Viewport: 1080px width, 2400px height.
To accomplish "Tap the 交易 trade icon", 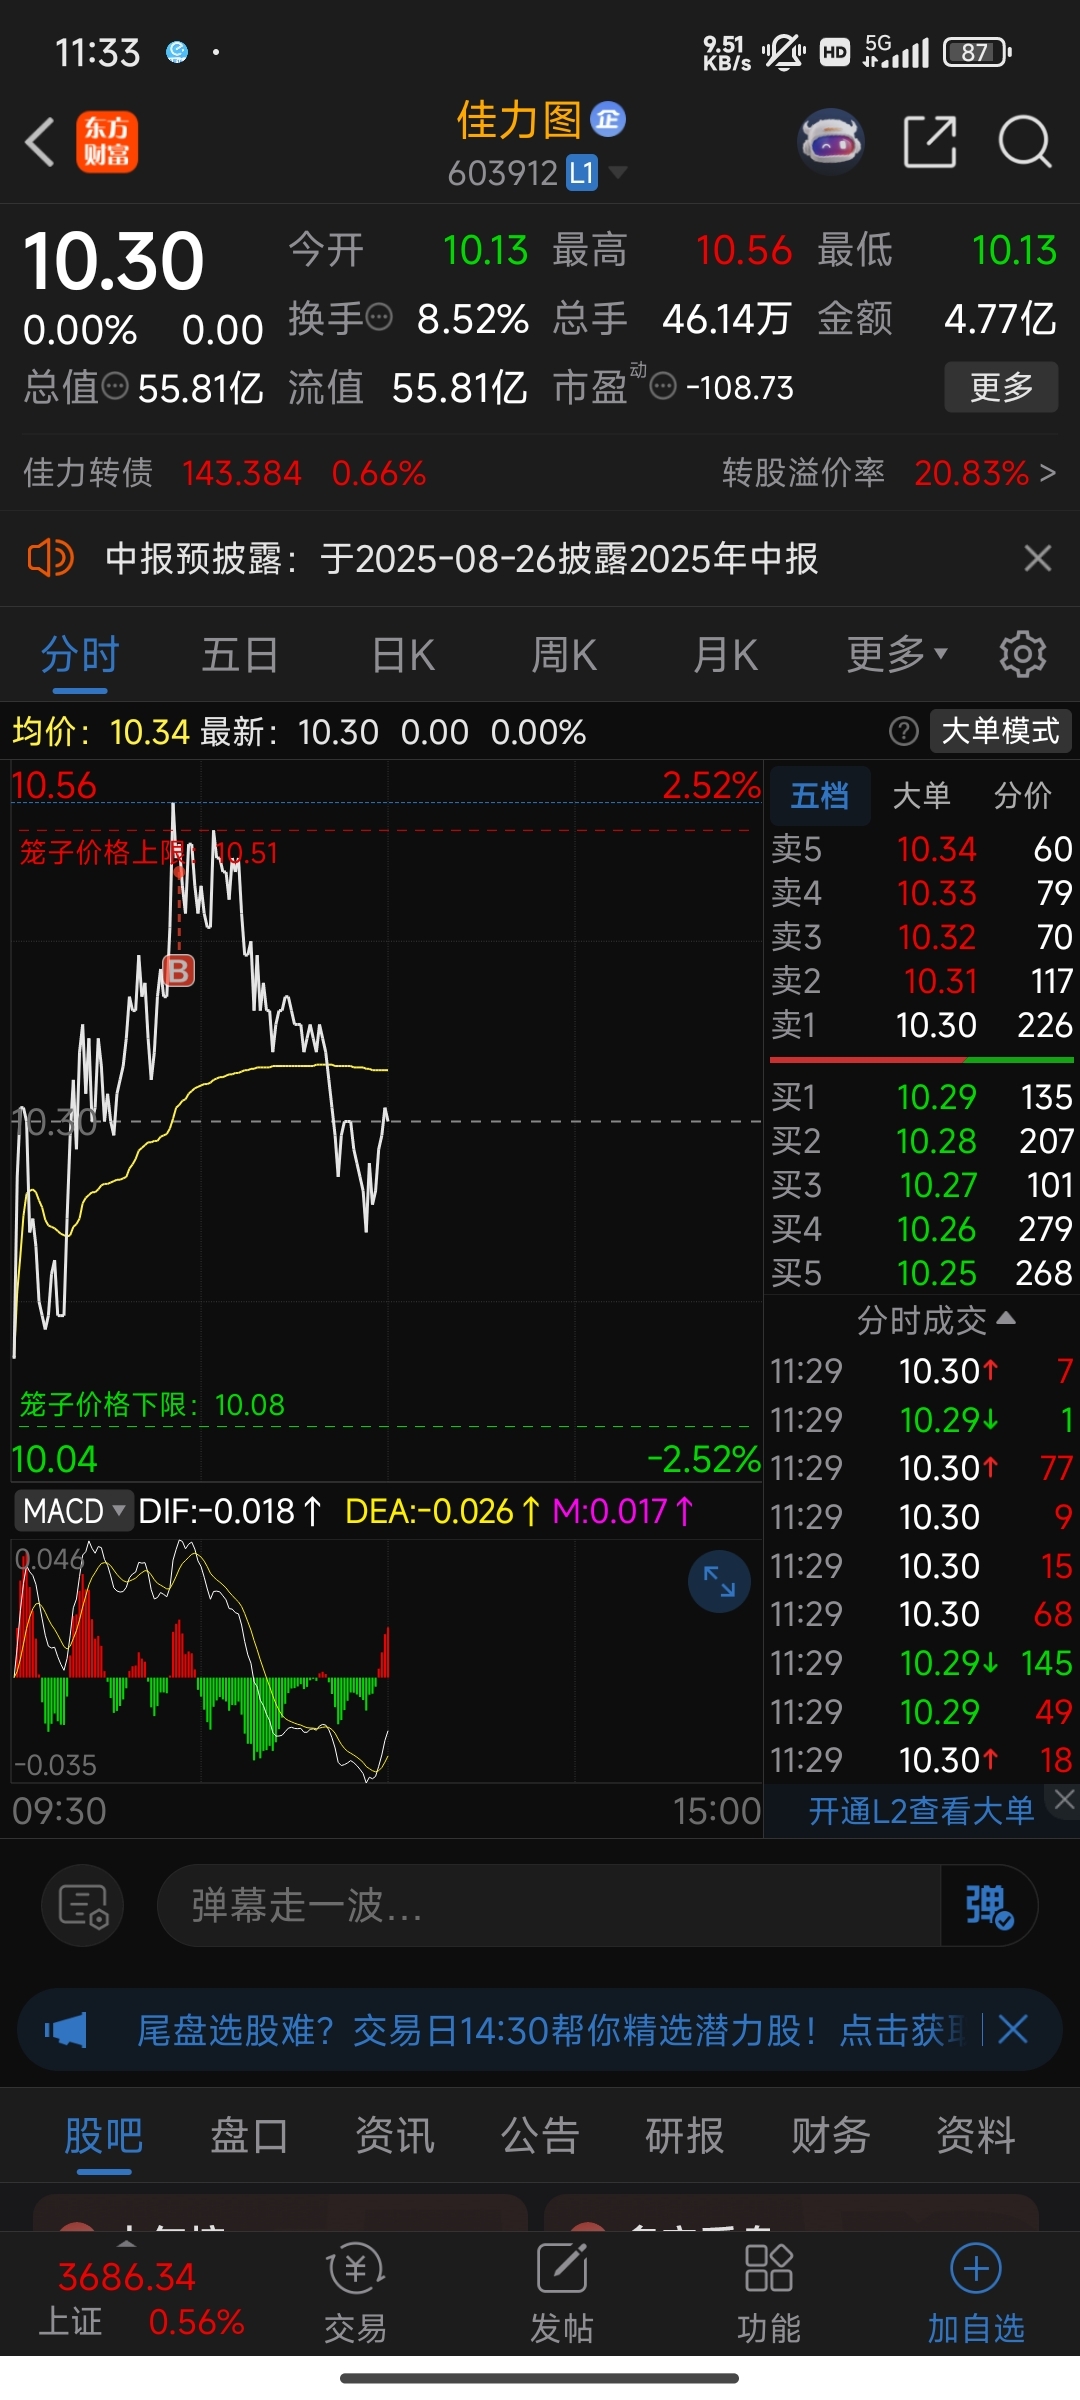I will [355, 2294].
